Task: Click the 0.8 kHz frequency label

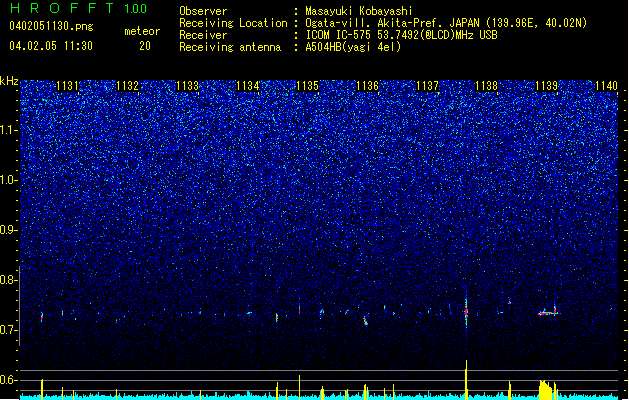Action: [9, 280]
